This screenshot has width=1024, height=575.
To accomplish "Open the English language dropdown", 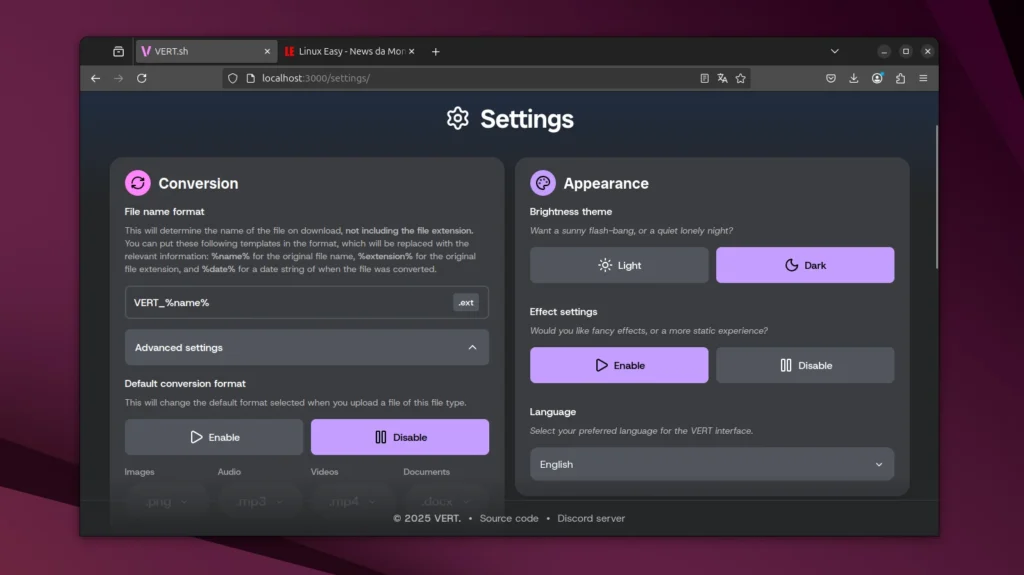I will 711,464.
